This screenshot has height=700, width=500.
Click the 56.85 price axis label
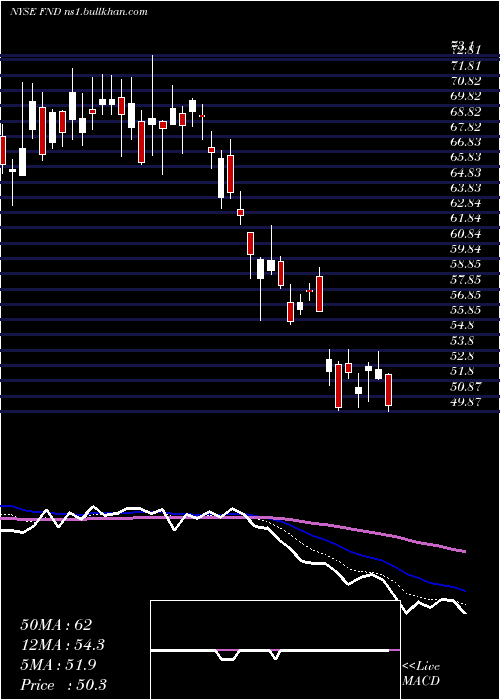click(466, 295)
